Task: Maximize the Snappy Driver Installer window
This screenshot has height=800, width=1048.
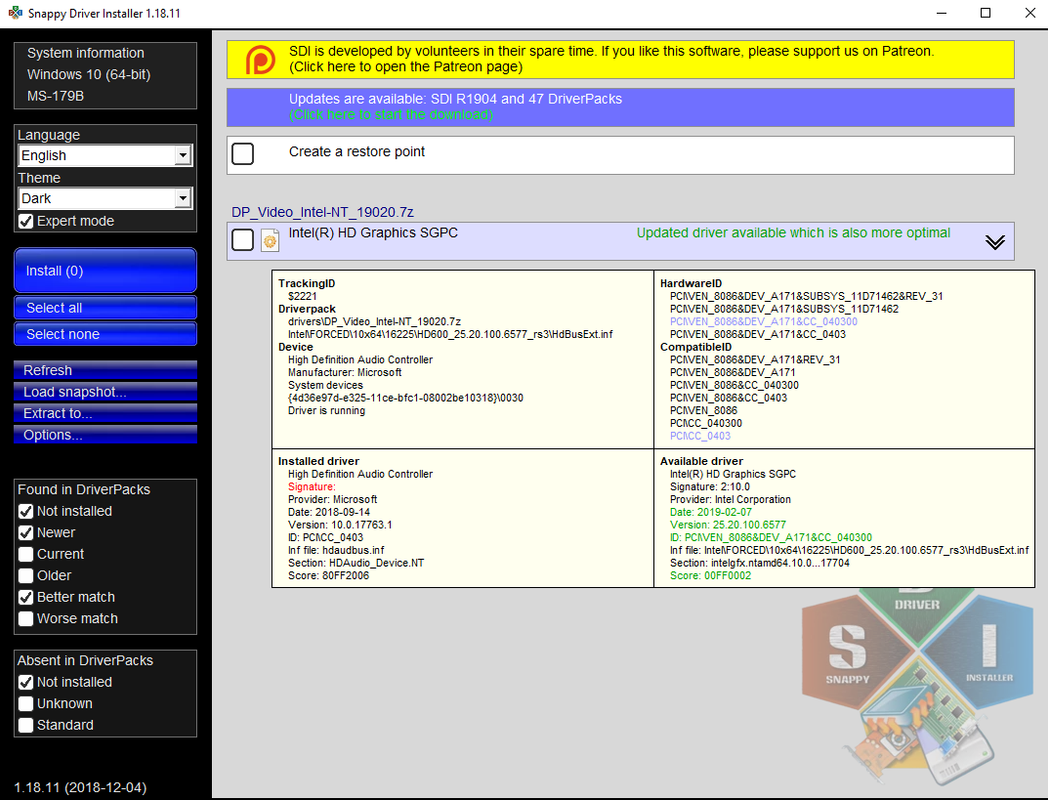Action: coord(985,13)
